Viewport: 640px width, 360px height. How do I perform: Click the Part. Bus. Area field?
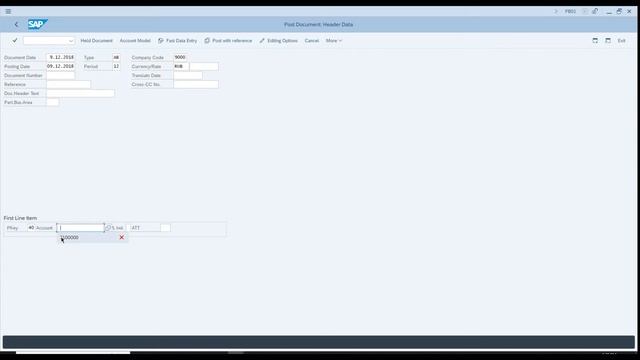(x=53, y=102)
